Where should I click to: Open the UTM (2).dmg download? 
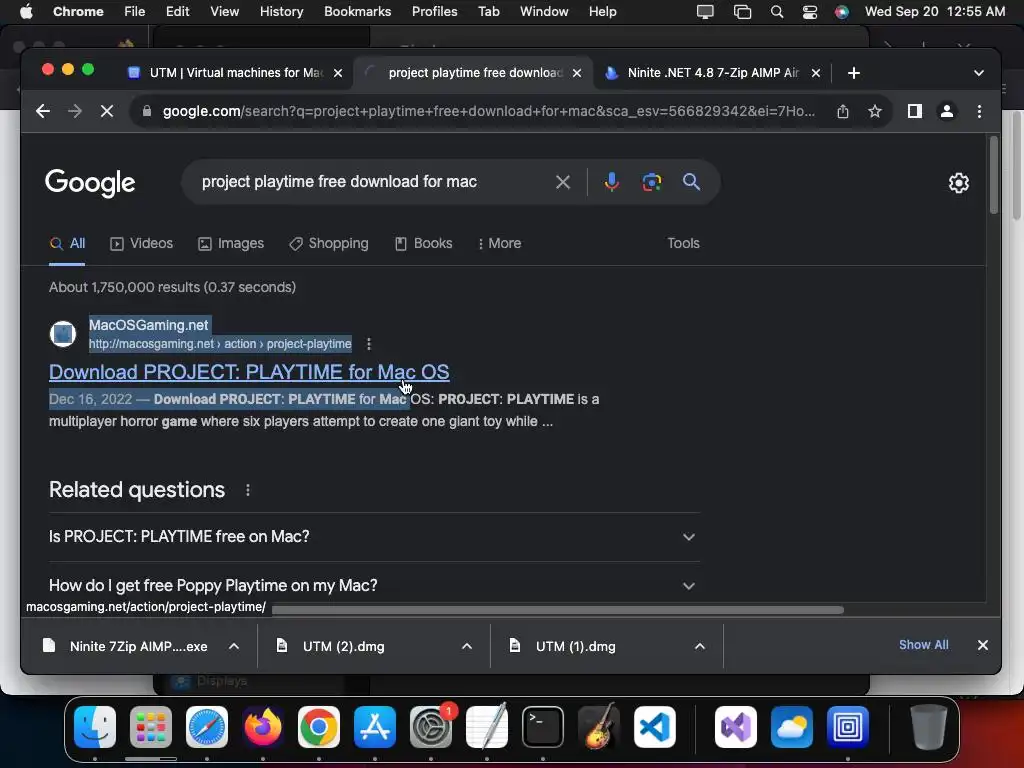click(332, 647)
